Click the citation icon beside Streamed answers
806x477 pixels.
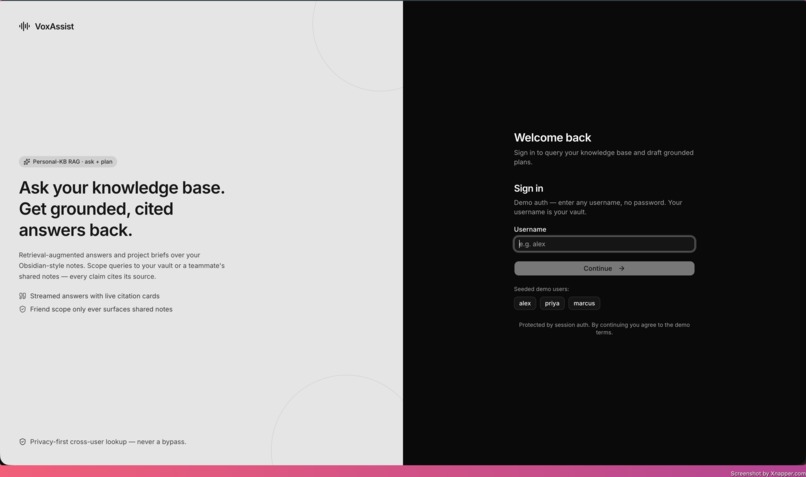[x=23, y=296]
